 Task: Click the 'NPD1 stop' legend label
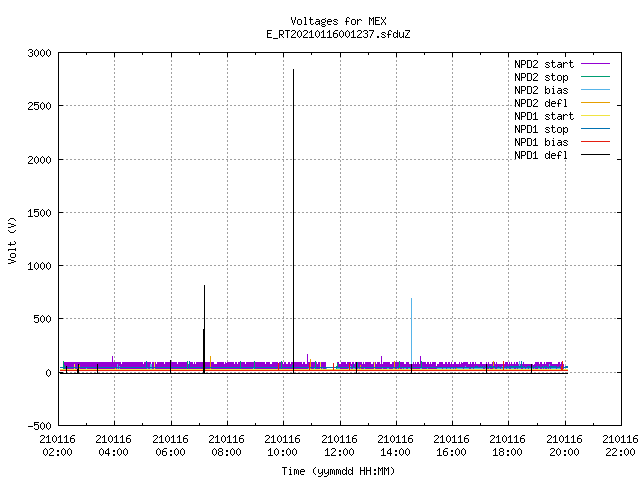click(541, 129)
